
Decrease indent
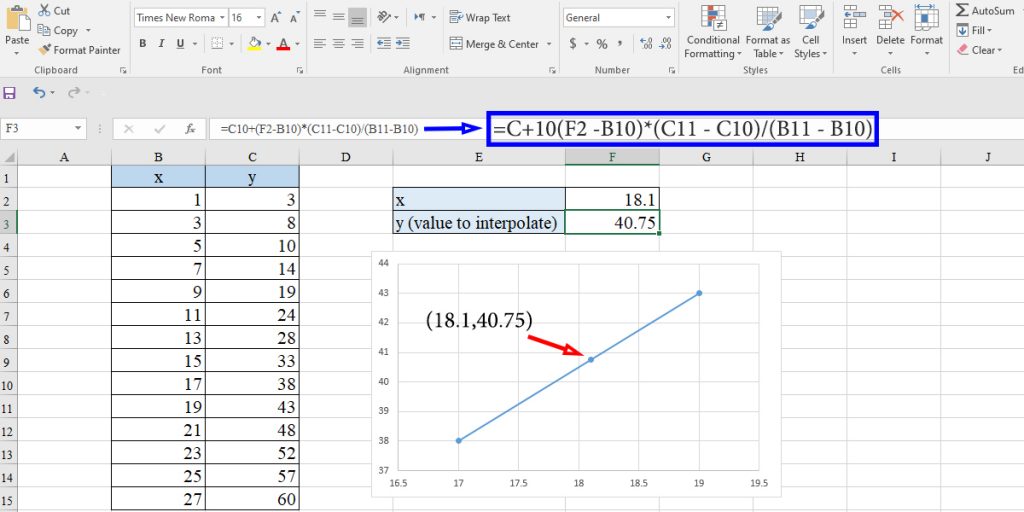click(384, 44)
